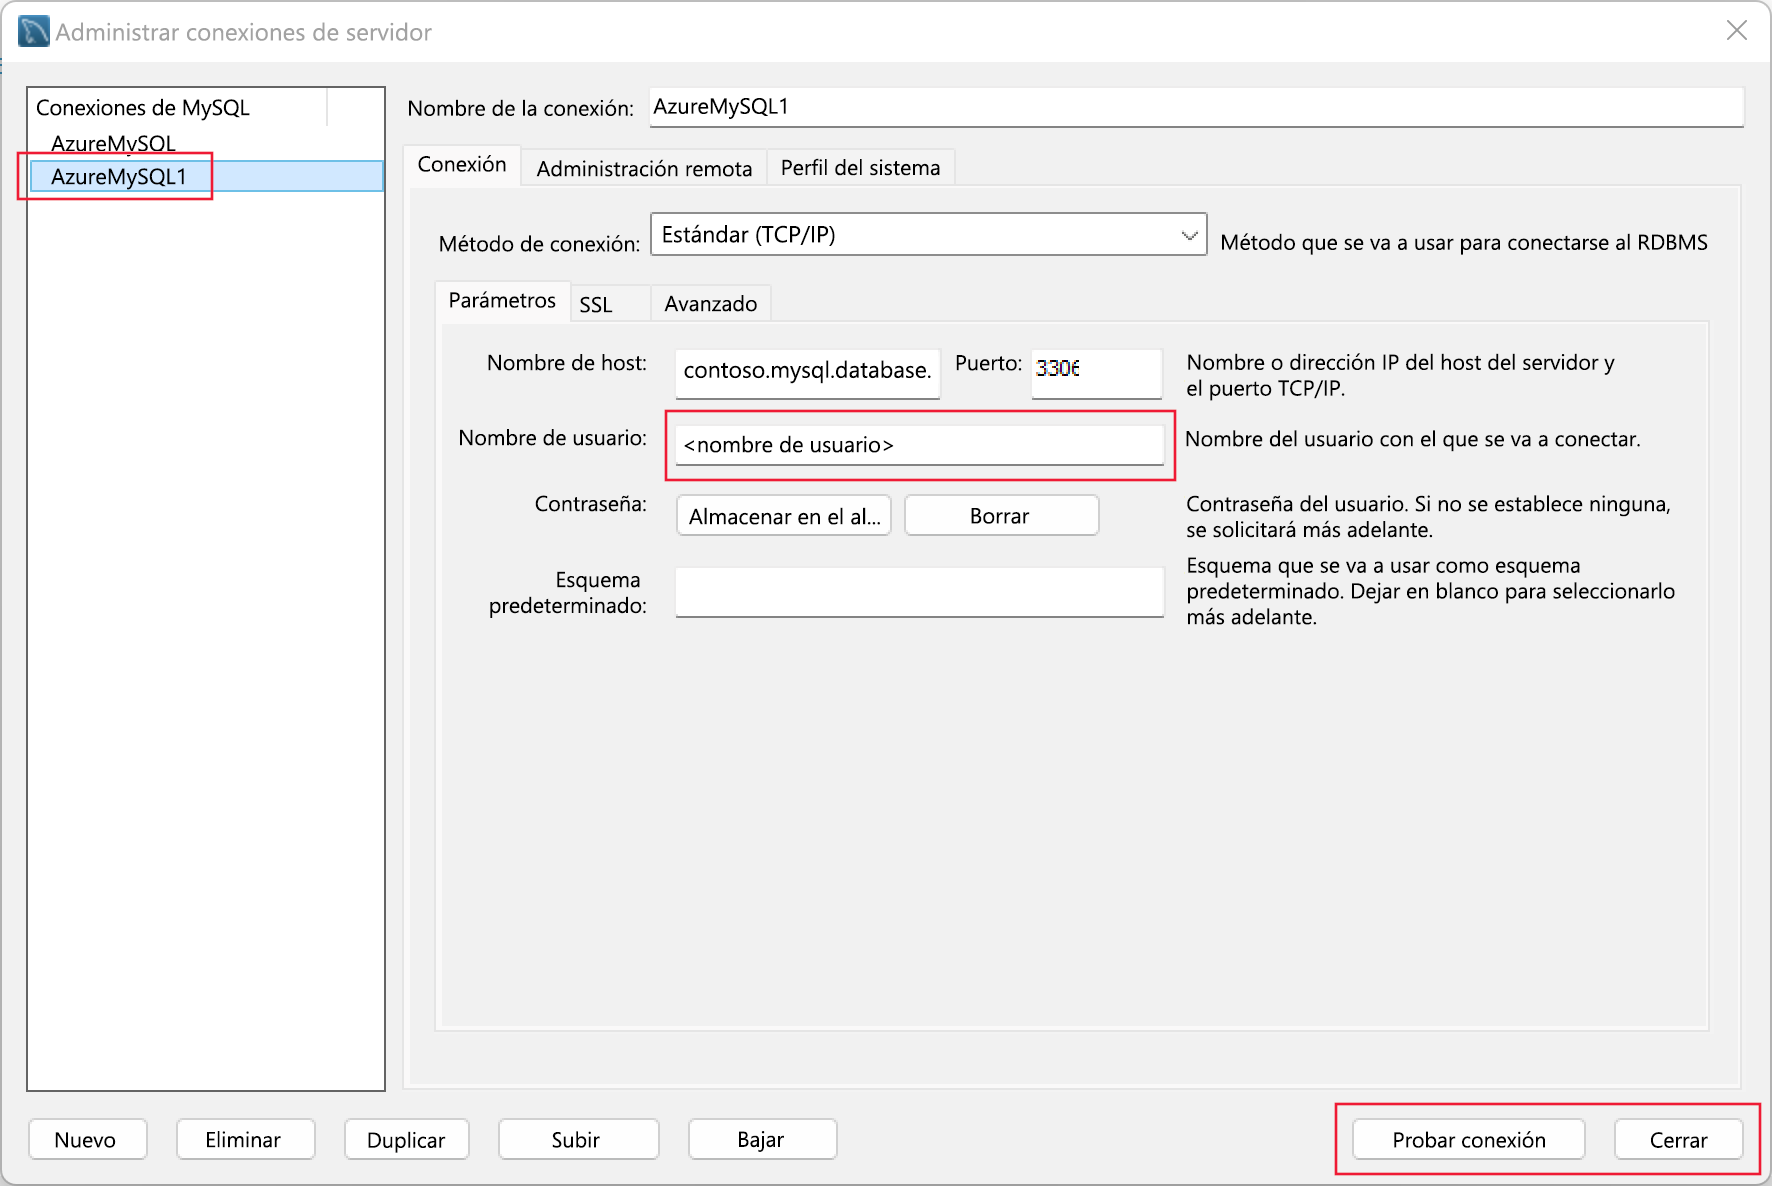Click the MySQL Workbench dolphin icon in title bar
Image resolution: width=1772 pixels, height=1186 pixels.
[34, 32]
